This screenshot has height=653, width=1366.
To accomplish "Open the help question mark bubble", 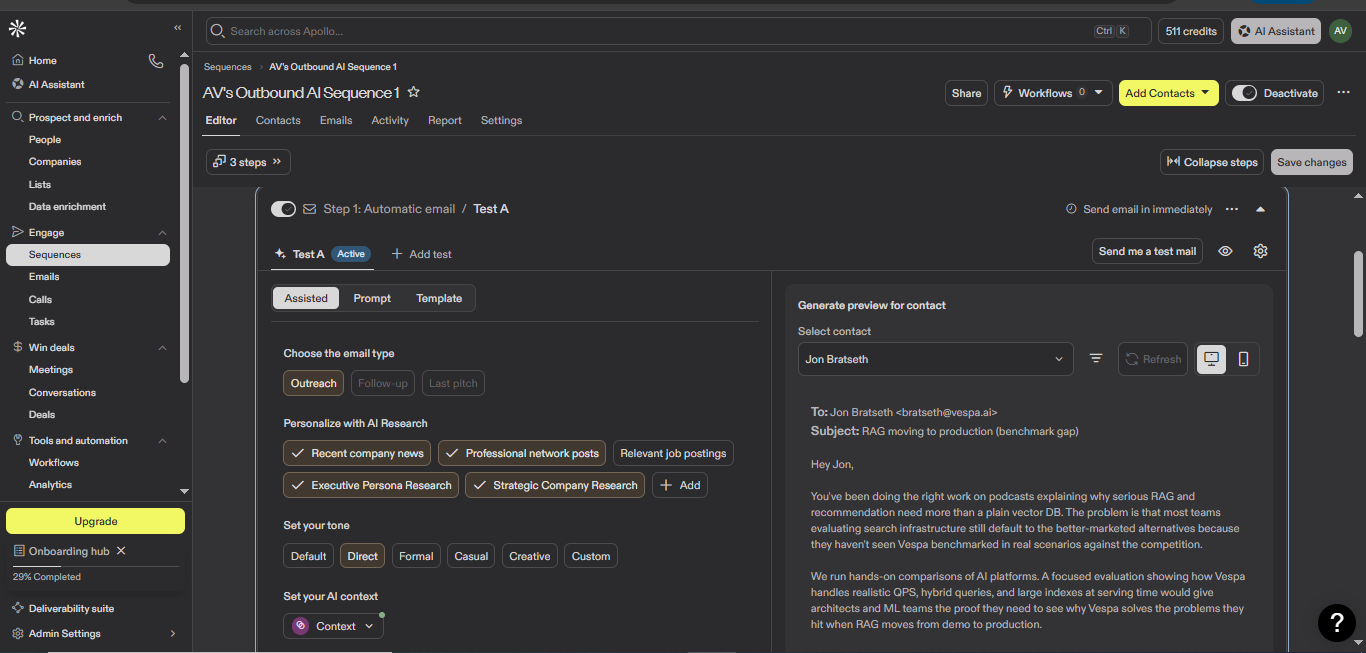I will (x=1337, y=623).
